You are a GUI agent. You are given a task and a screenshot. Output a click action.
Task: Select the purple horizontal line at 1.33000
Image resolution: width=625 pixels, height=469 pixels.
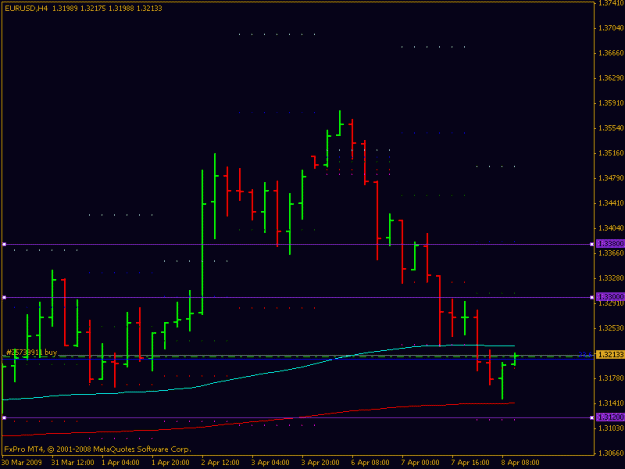pos(298,297)
